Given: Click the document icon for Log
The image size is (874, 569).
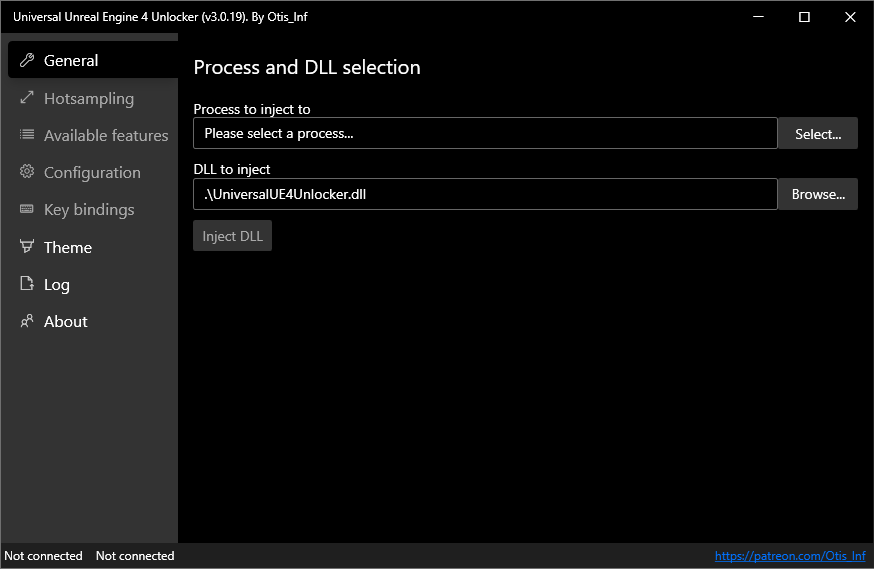Looking at the screenshot, I should (x=27, y=284).
